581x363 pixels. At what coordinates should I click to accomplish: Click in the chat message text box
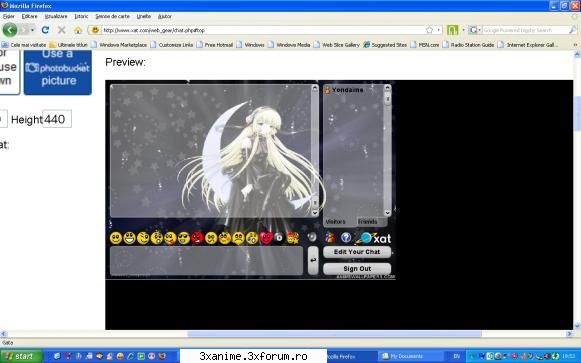coord(206,261)
